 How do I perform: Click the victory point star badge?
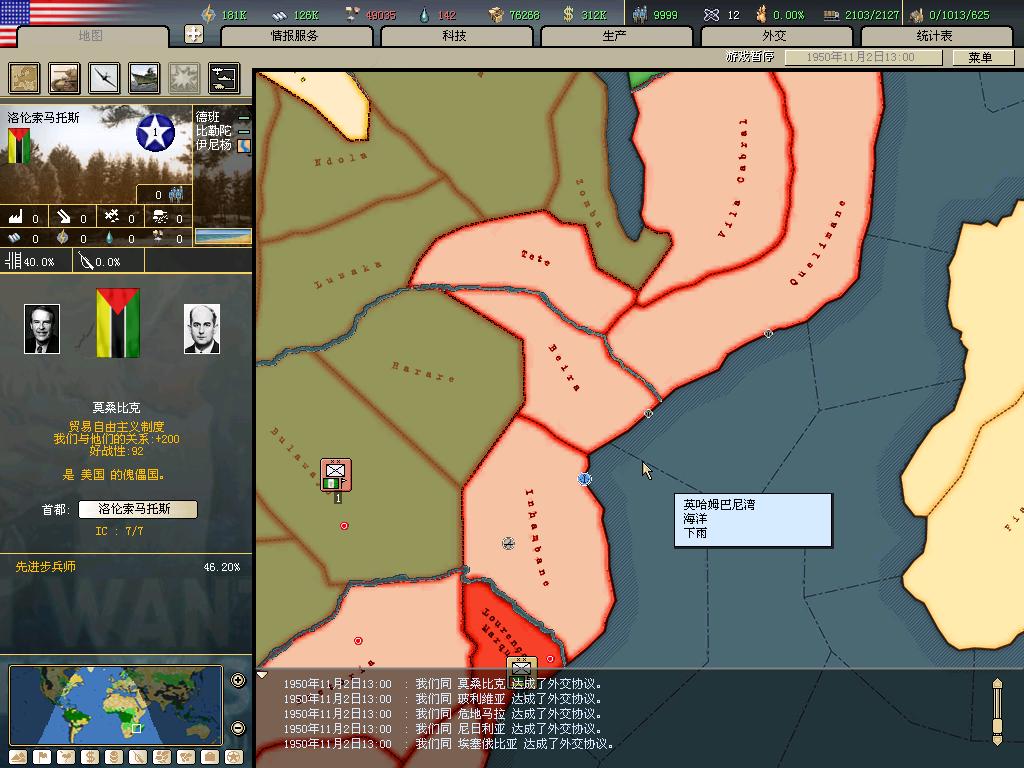point(155,133)
